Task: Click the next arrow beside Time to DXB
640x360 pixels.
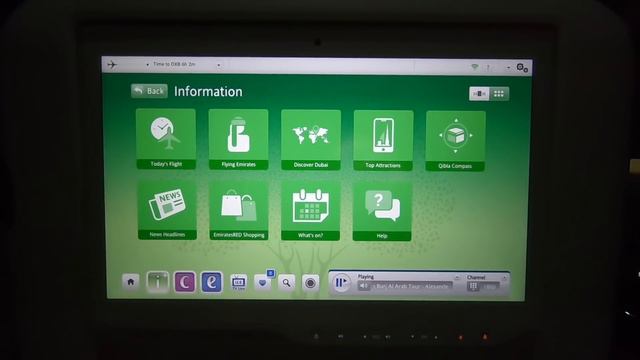Action: (219, 65)
